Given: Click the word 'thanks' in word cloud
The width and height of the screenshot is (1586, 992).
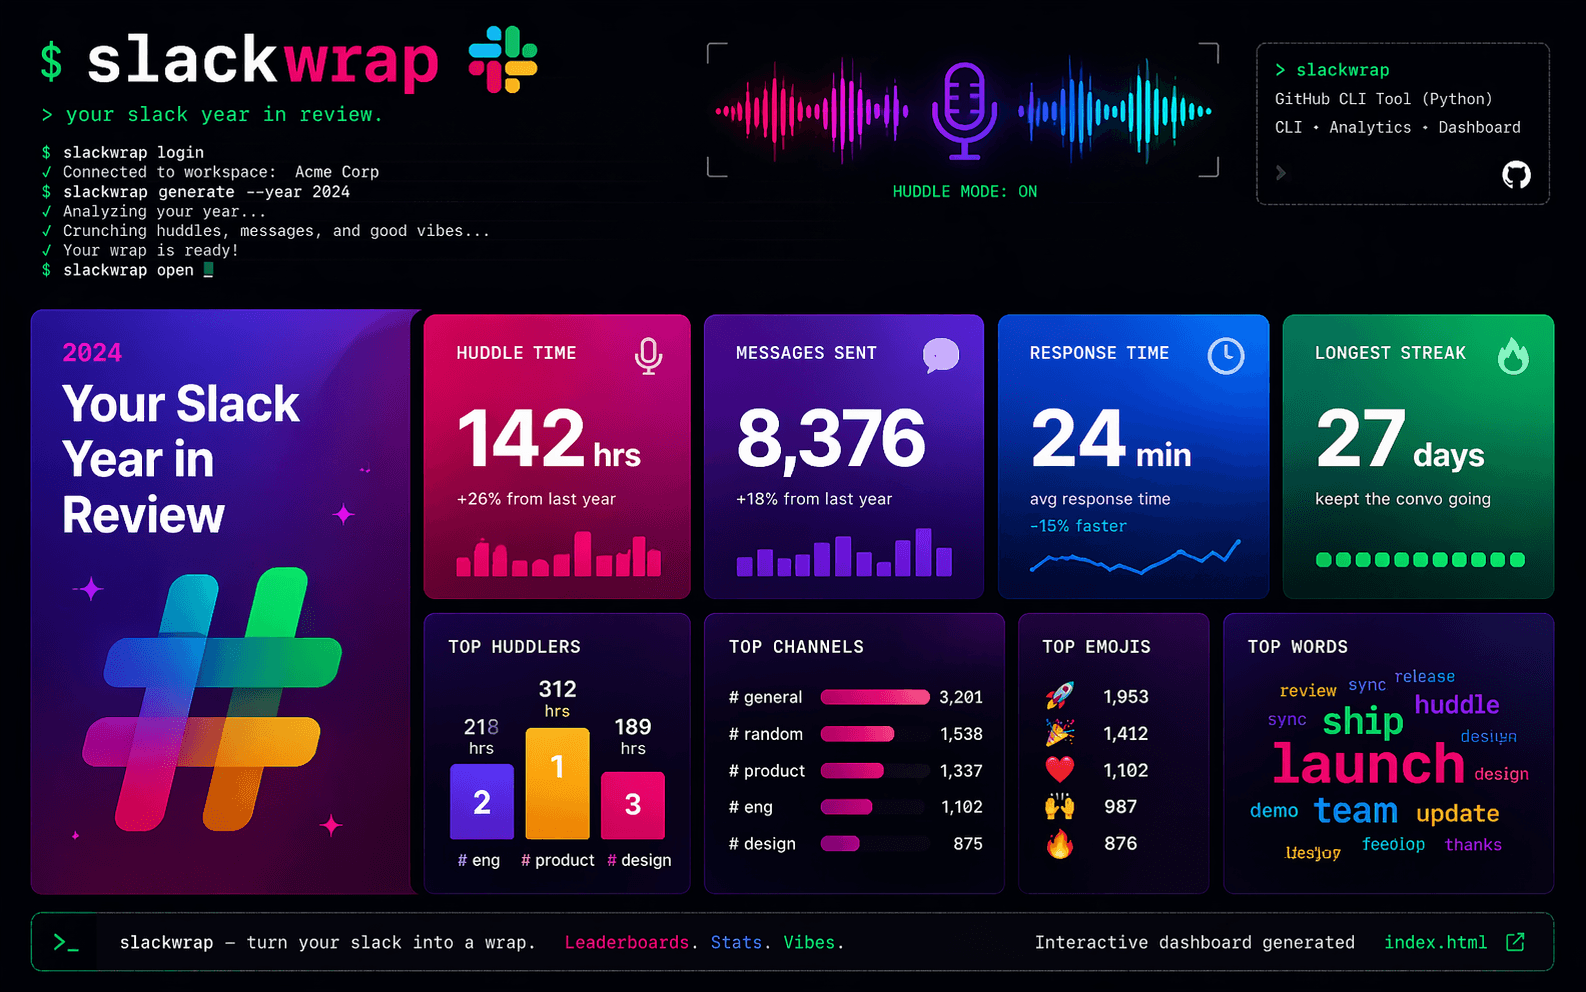Looking at the screenshot, I should click(1473, 845).
